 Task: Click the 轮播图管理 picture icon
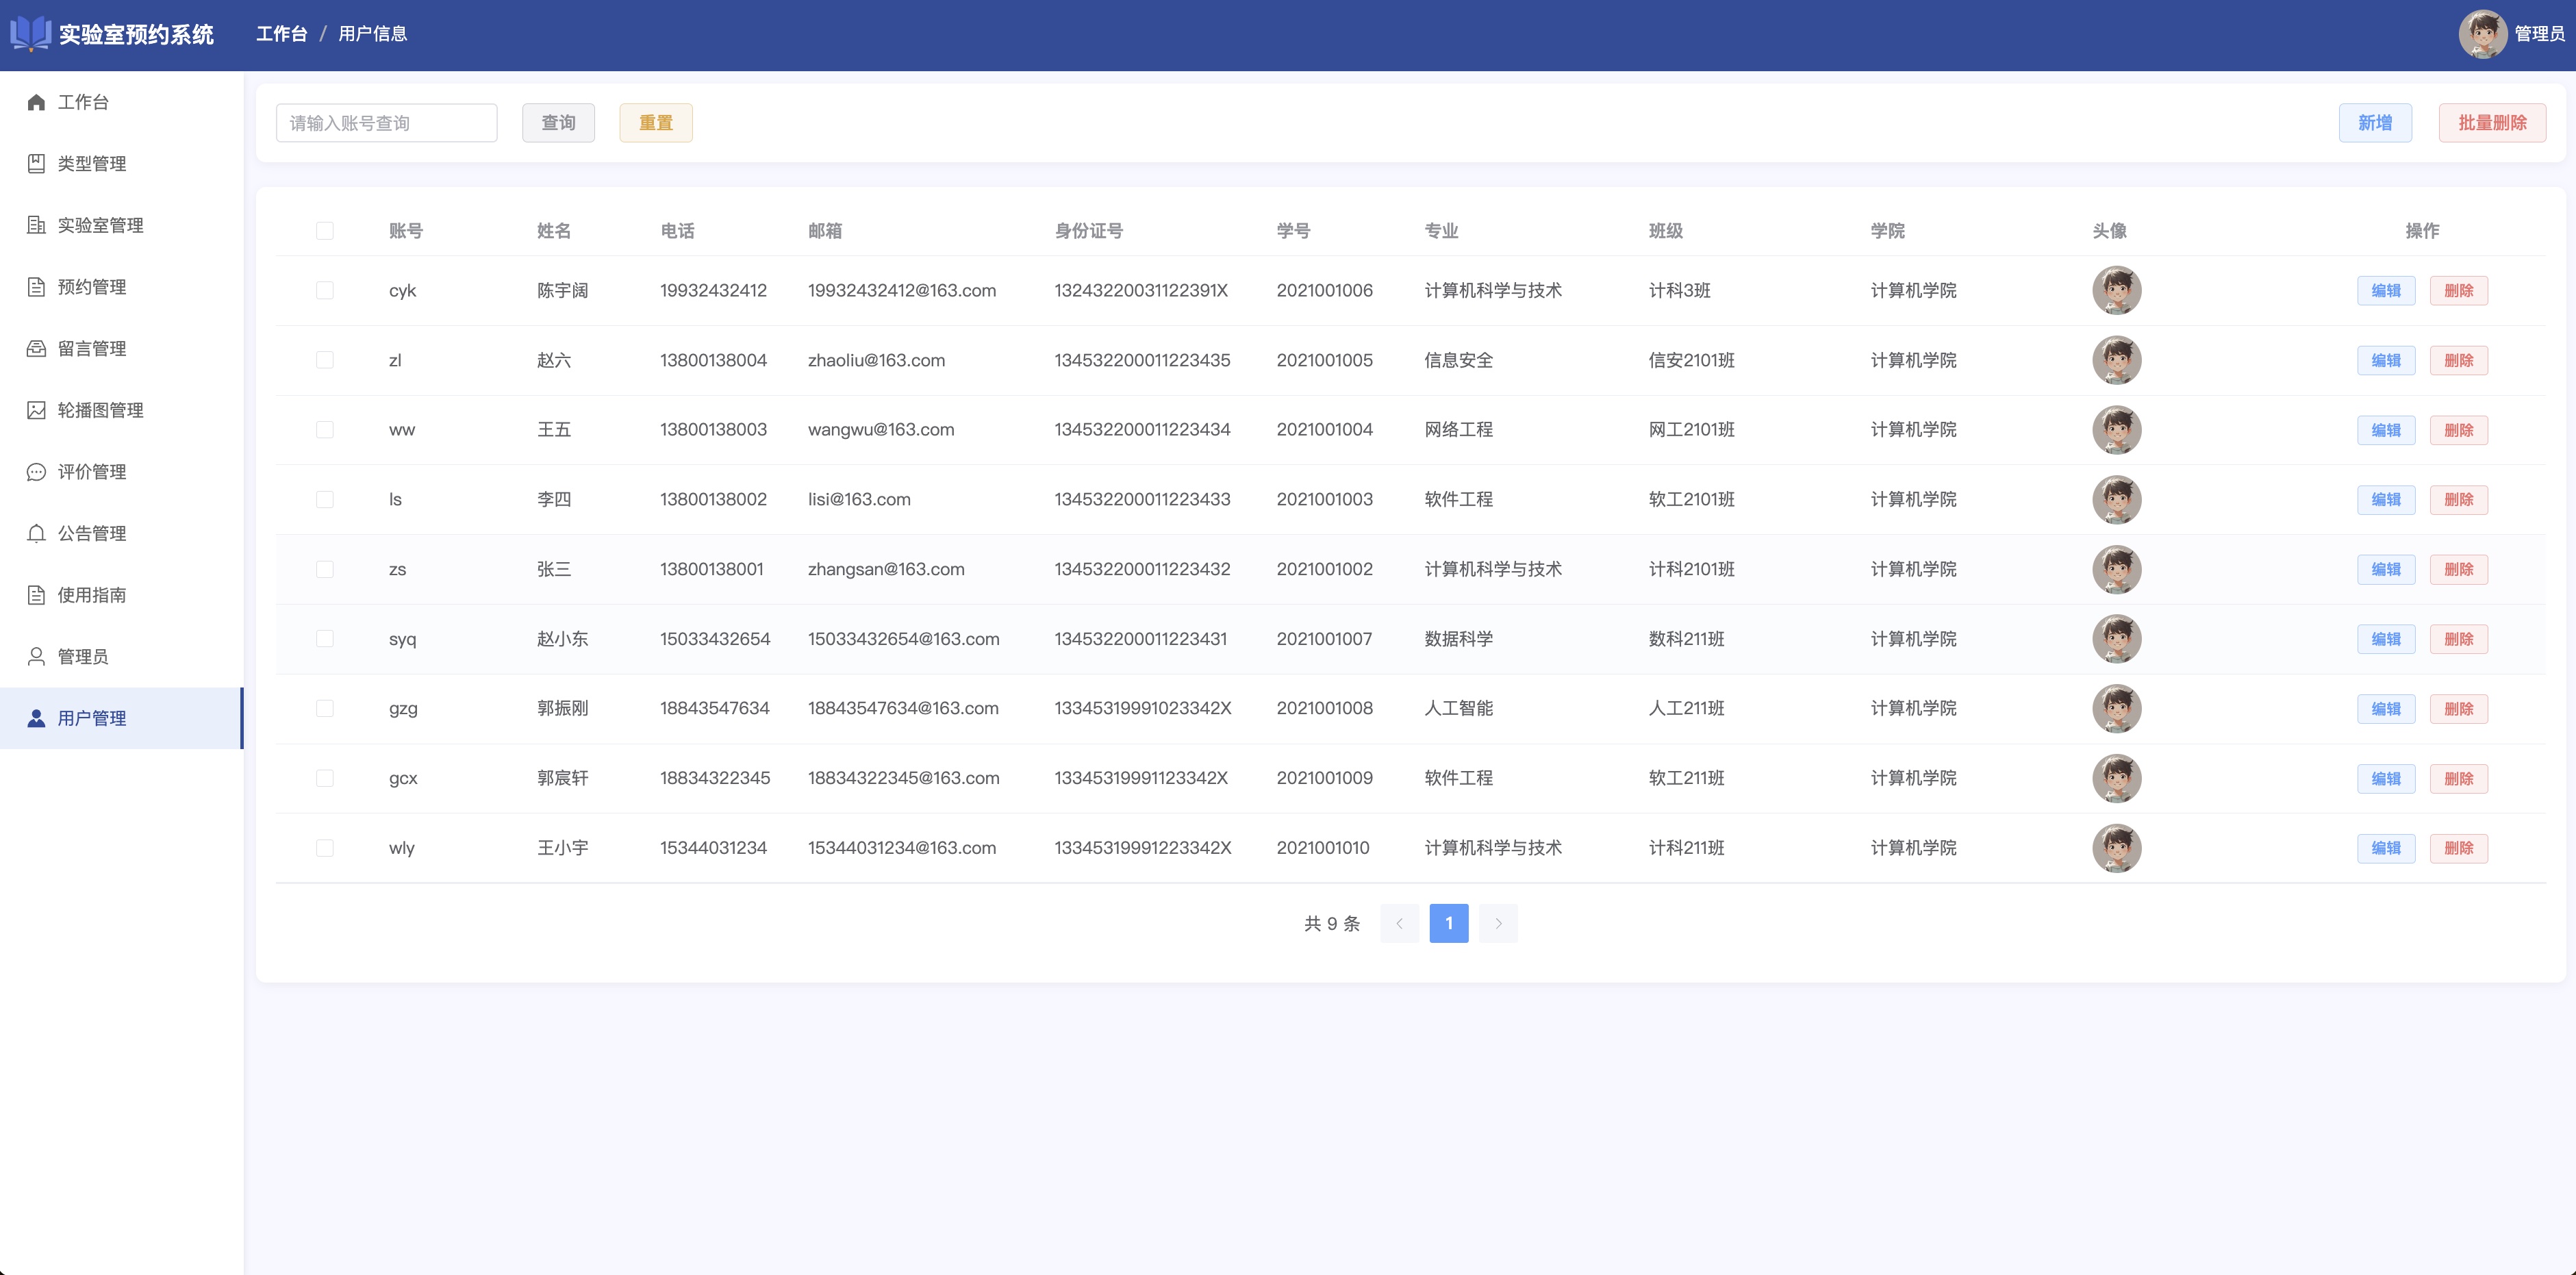coord(36,410)
